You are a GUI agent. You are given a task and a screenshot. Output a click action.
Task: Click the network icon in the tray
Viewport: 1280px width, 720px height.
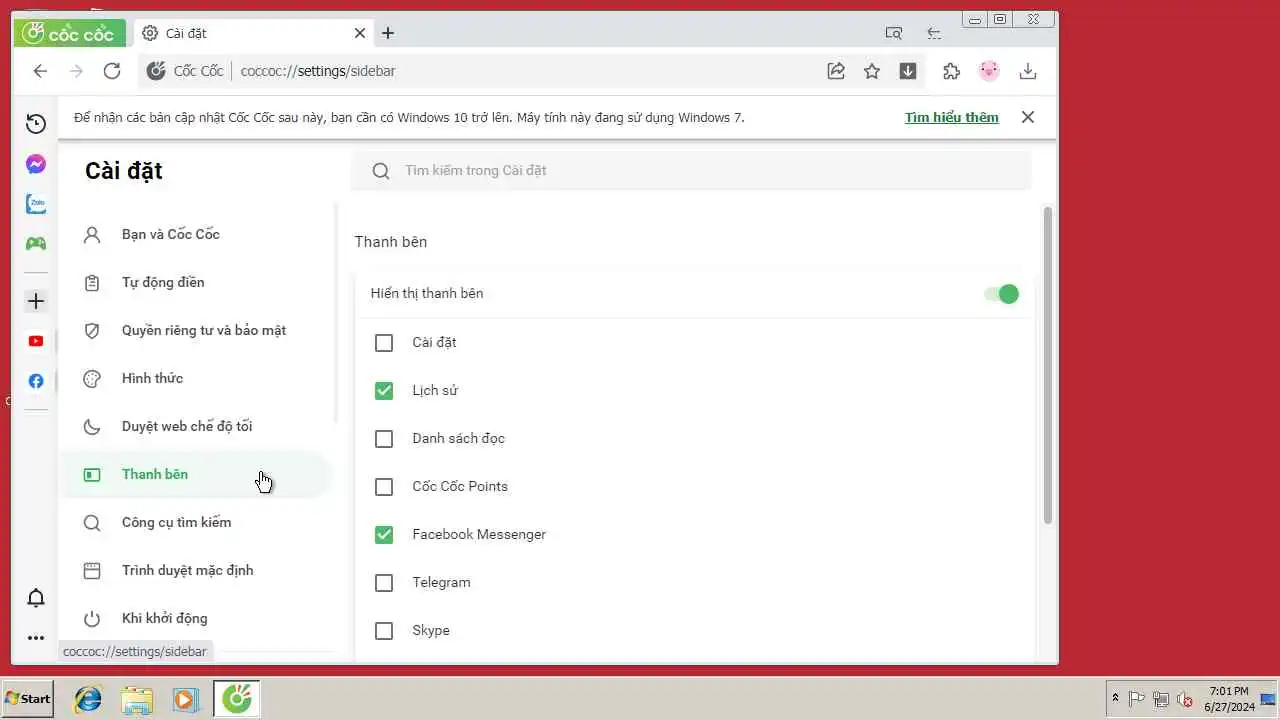(1161, 699)
